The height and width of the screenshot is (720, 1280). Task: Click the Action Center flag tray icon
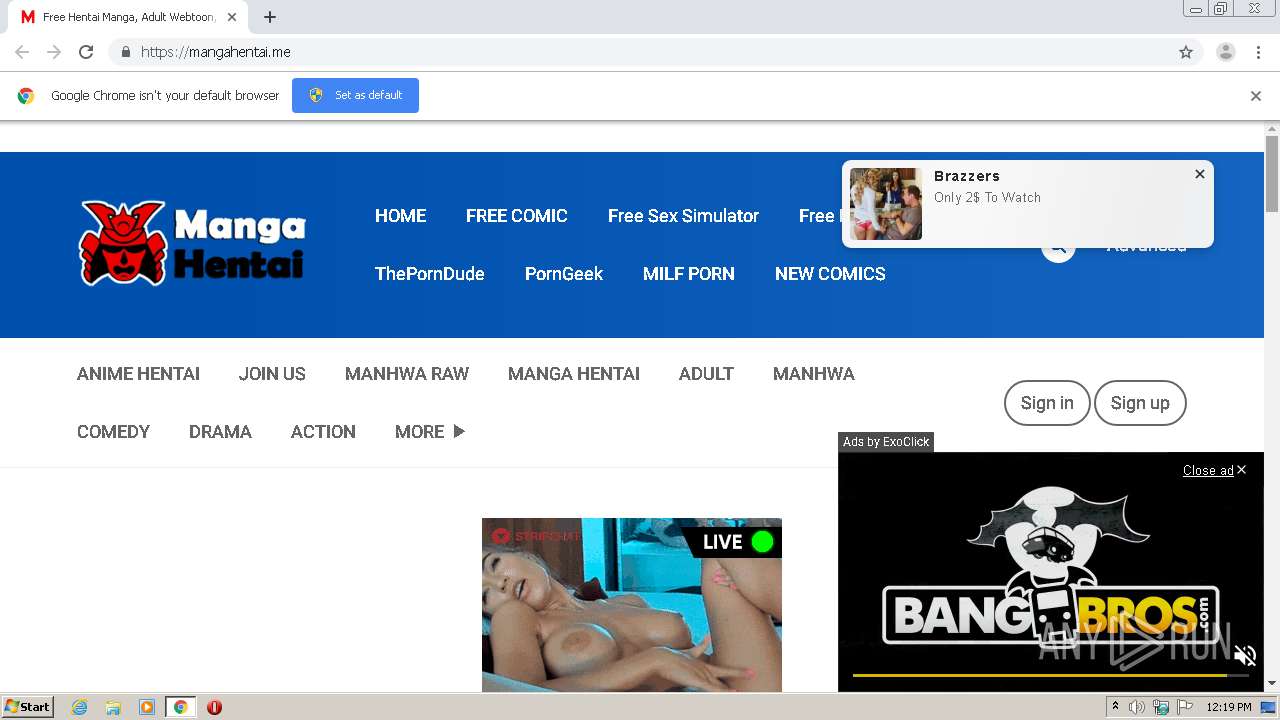pos(1185,707)
